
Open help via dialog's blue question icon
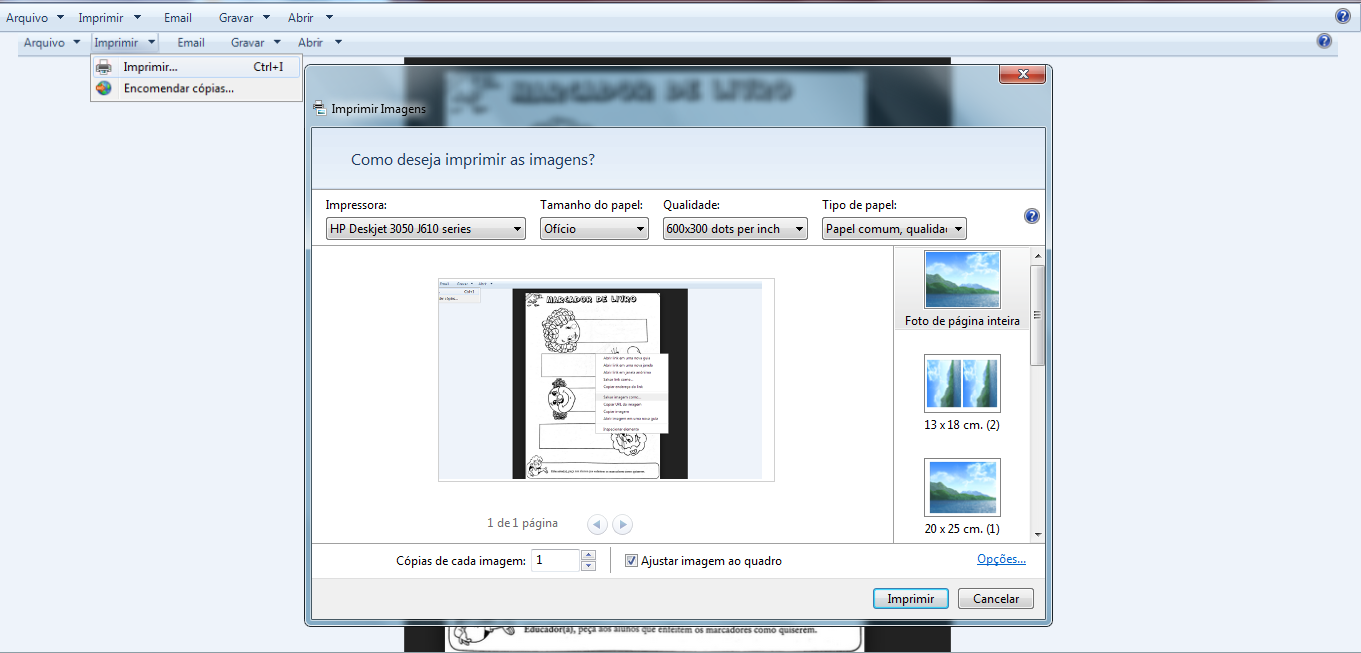pyautogui.click(x=1032, y=216)
